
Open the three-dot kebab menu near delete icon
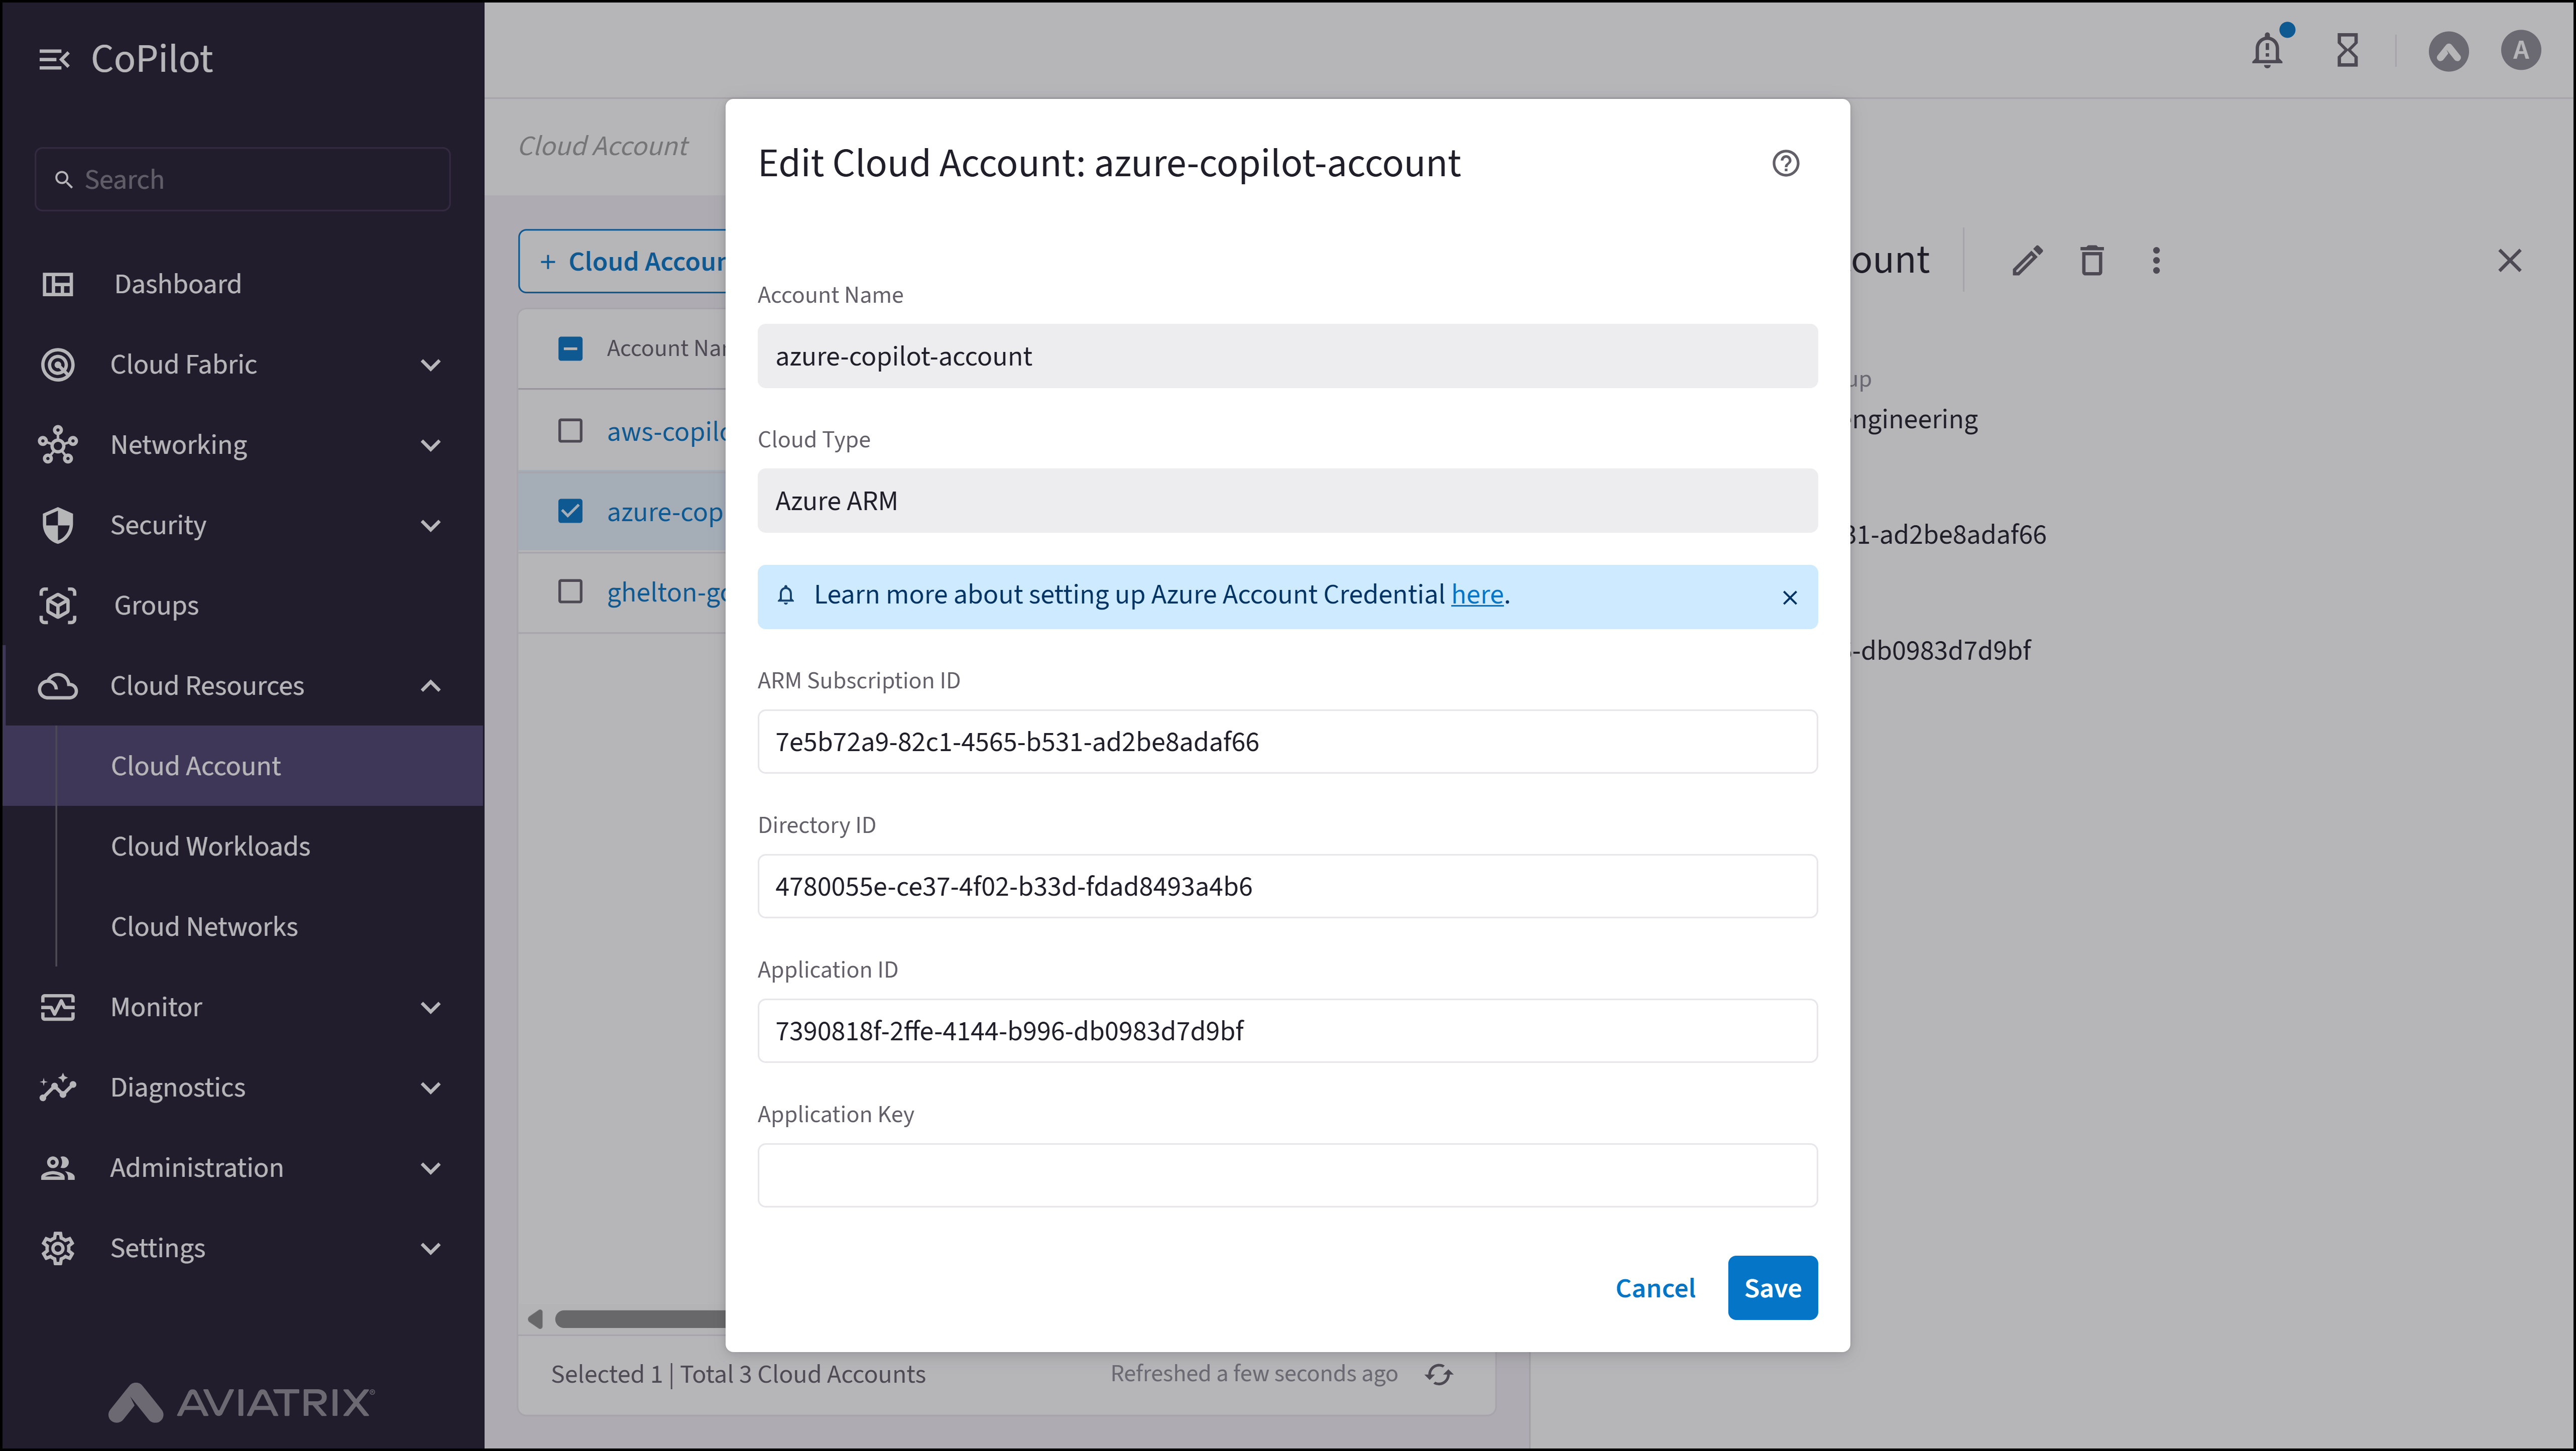coord(2156,260)
